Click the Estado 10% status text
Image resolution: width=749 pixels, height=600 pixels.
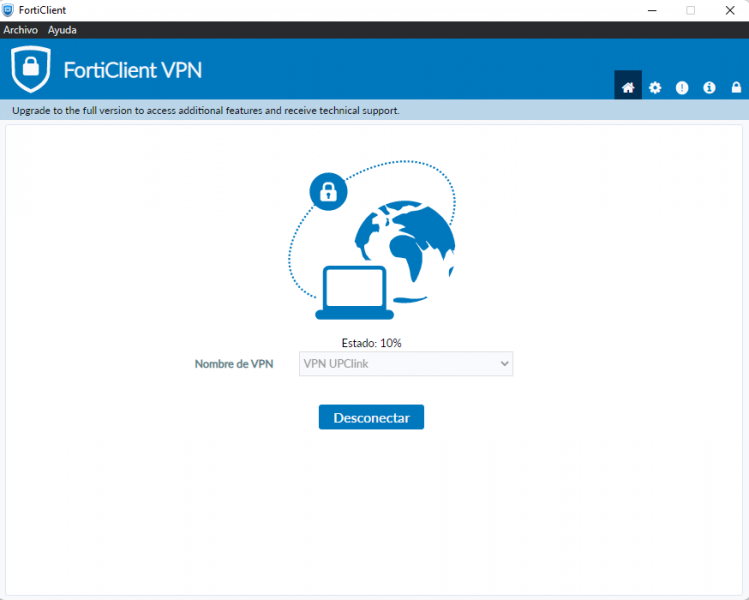pos(371,343)
